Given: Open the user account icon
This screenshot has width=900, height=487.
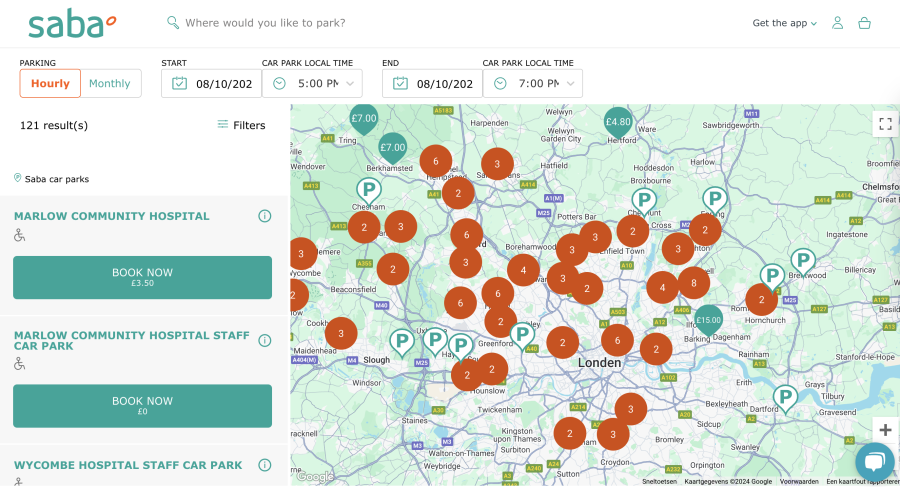Looking at the screenshot, I should coord(837,23).
